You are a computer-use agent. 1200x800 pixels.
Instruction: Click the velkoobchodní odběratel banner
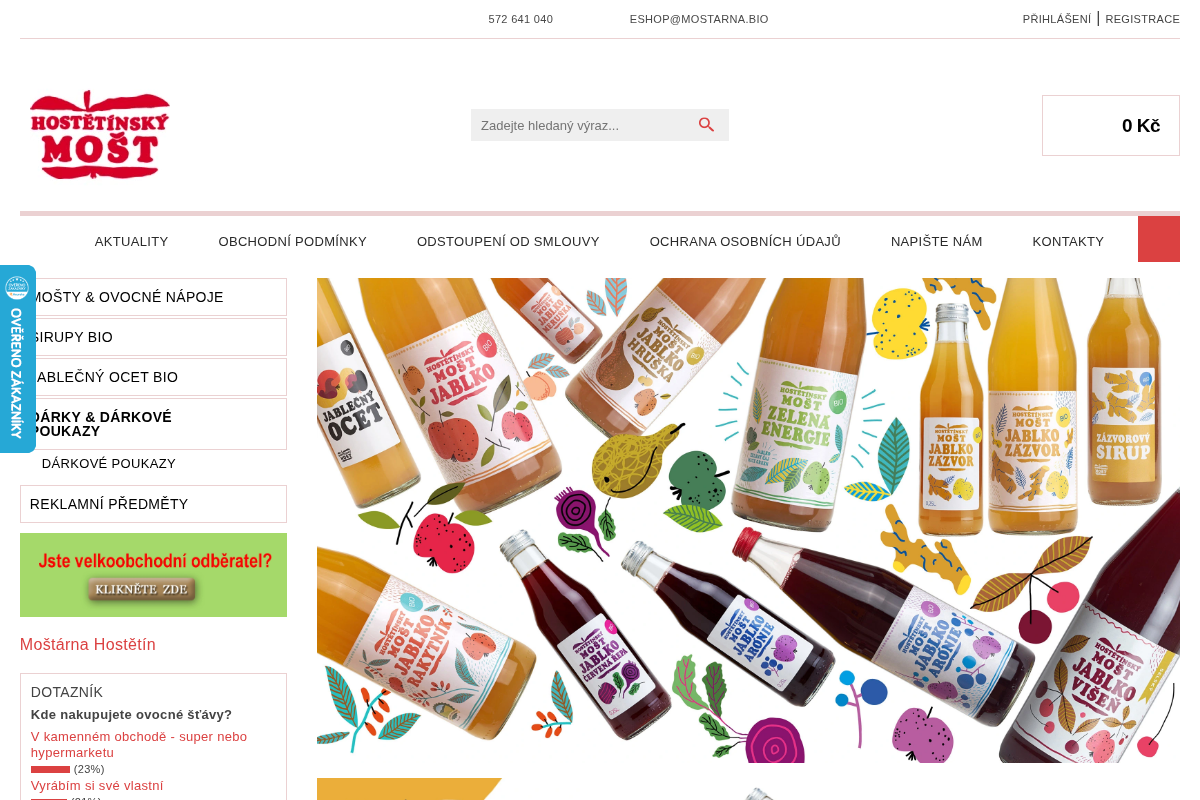pos(153,575)
